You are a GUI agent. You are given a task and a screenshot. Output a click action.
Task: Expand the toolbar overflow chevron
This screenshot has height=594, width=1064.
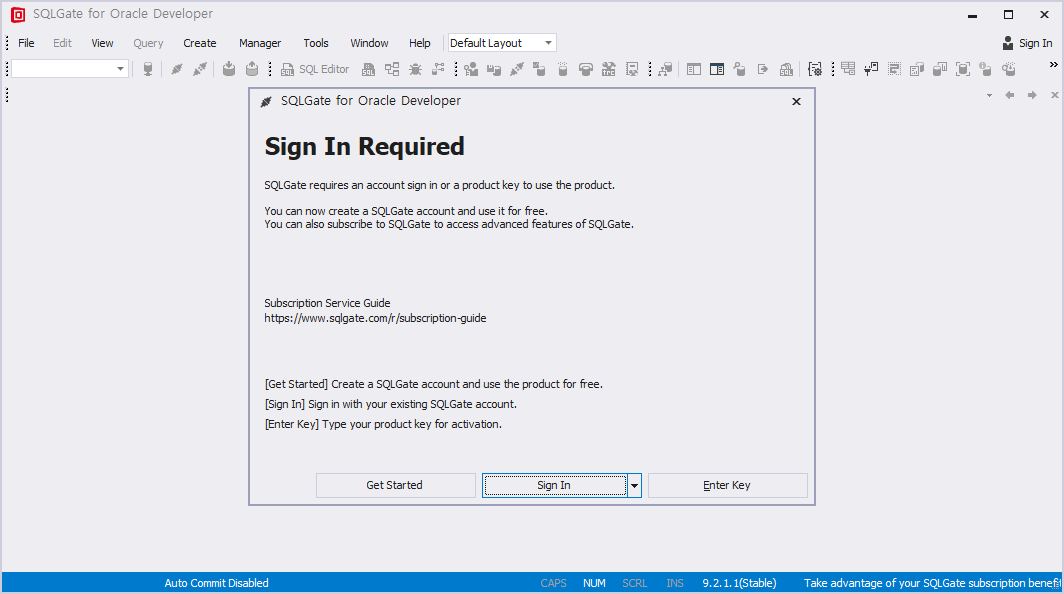coord(1053,65)
